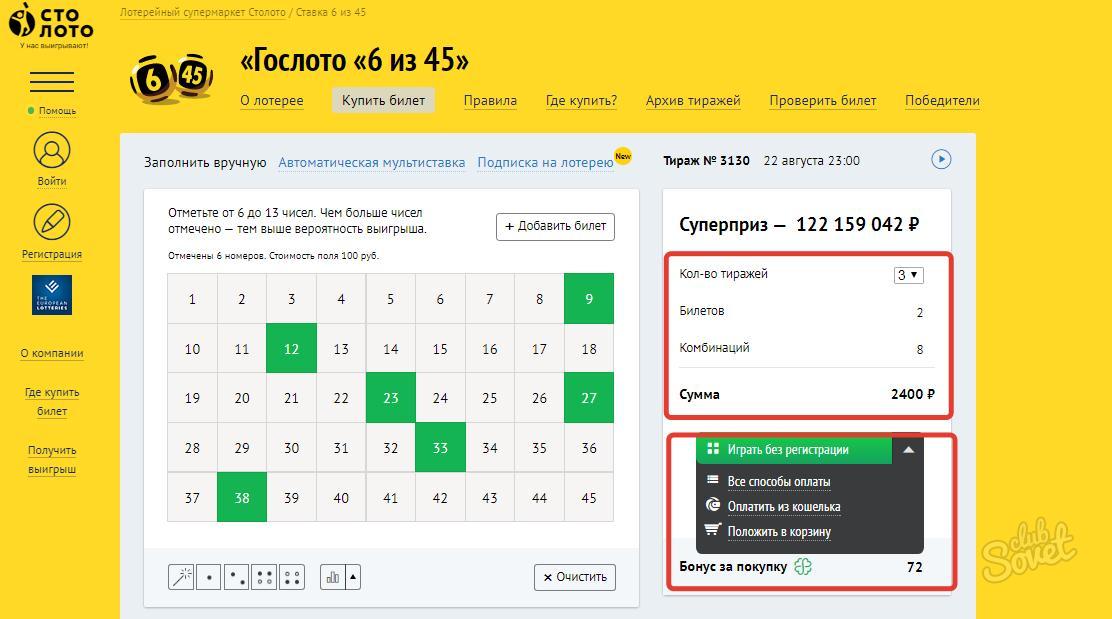
Task: Mark number 16 on the ticket grid
Action: pyautogui.click(x=490, y=348)
